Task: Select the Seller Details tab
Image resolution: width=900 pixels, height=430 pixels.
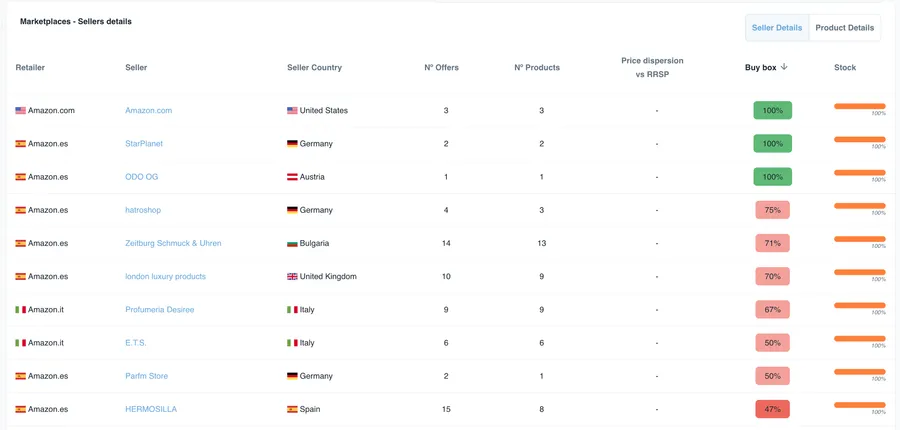Action: (777, 28)
